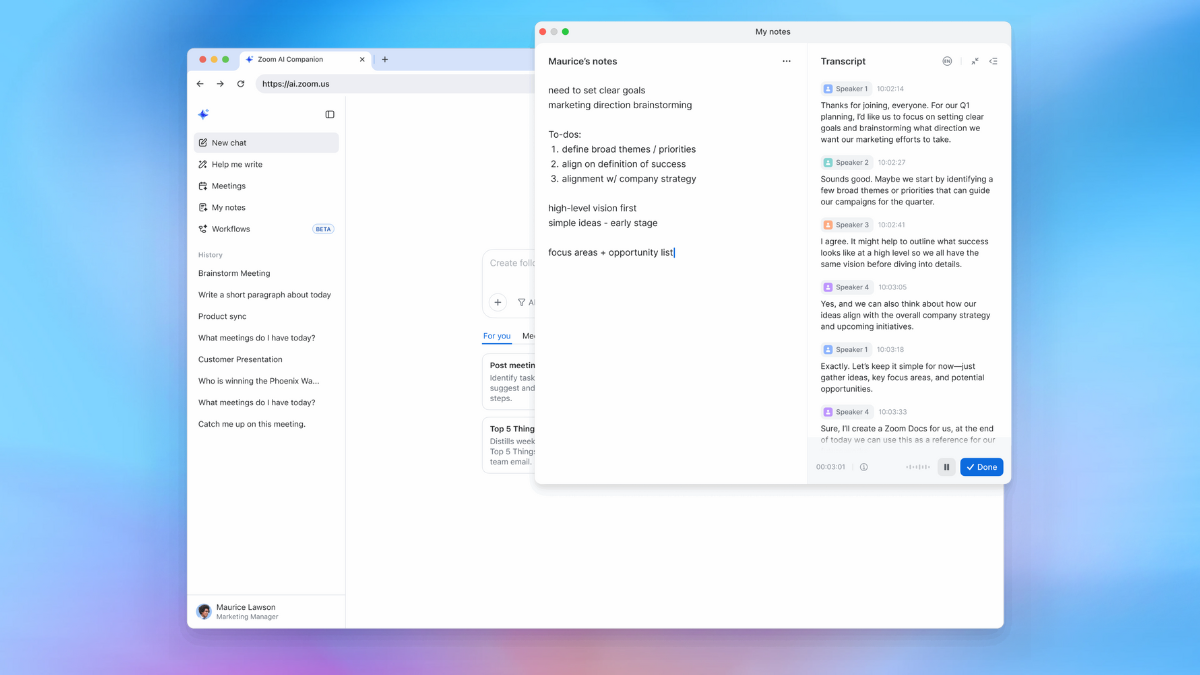Click the info icon beside the recording timer

click(x=864, y=467)
